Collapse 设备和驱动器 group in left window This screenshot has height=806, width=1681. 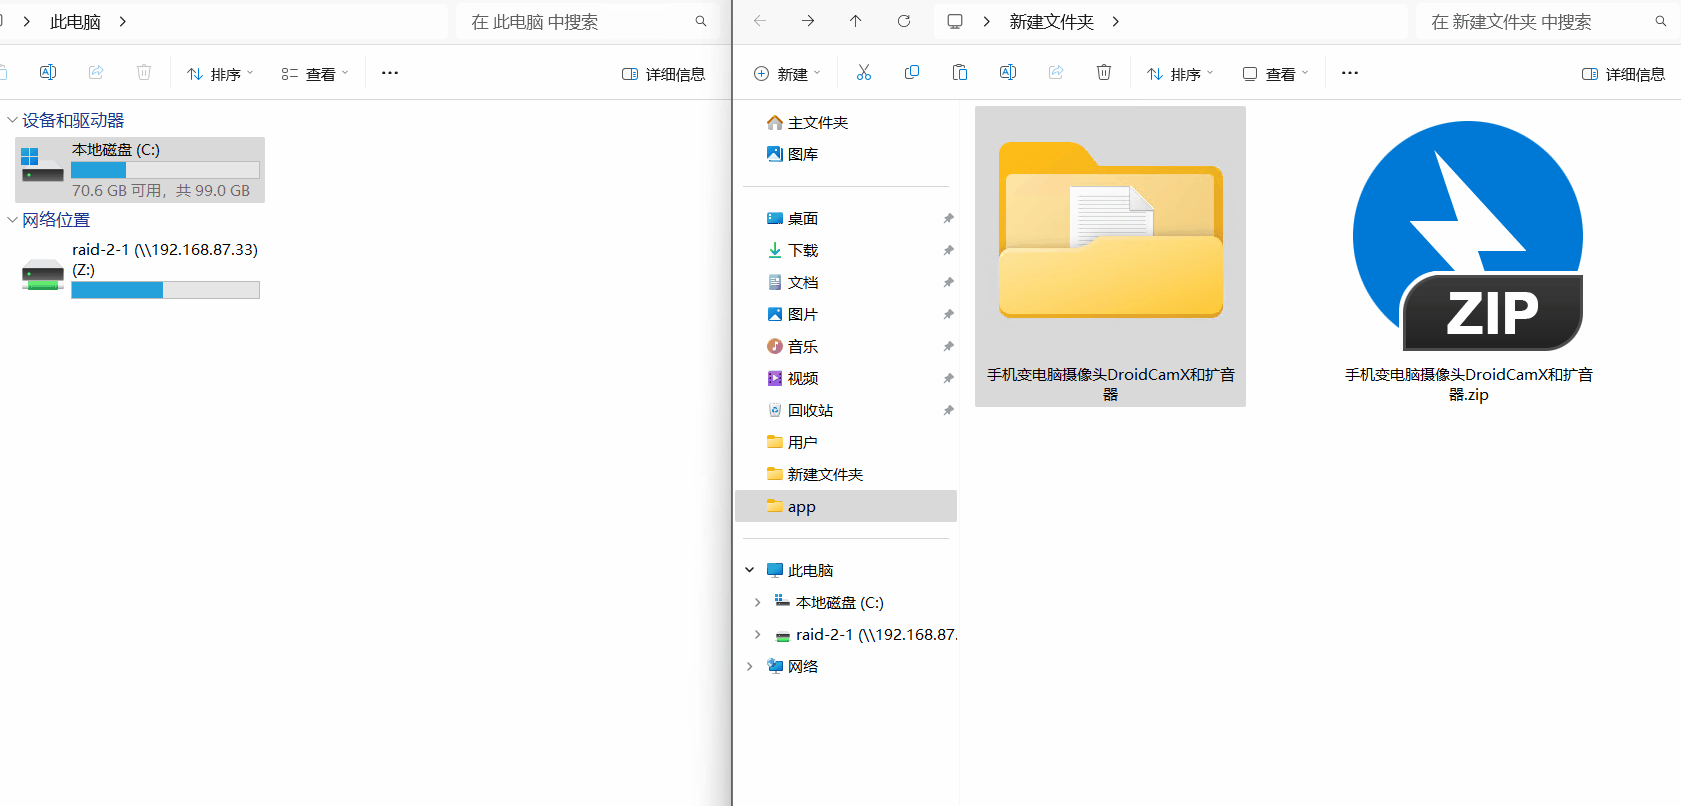12,120
